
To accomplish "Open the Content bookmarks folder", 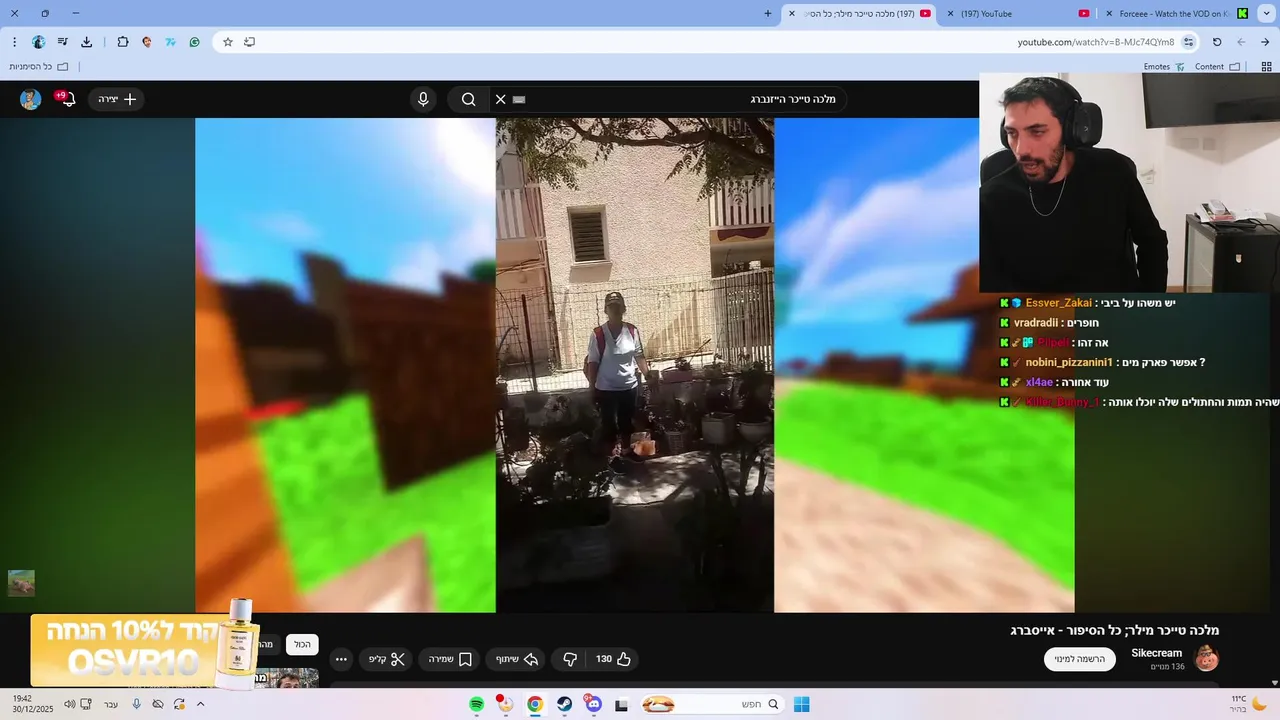I will (x=1217, y=67).
